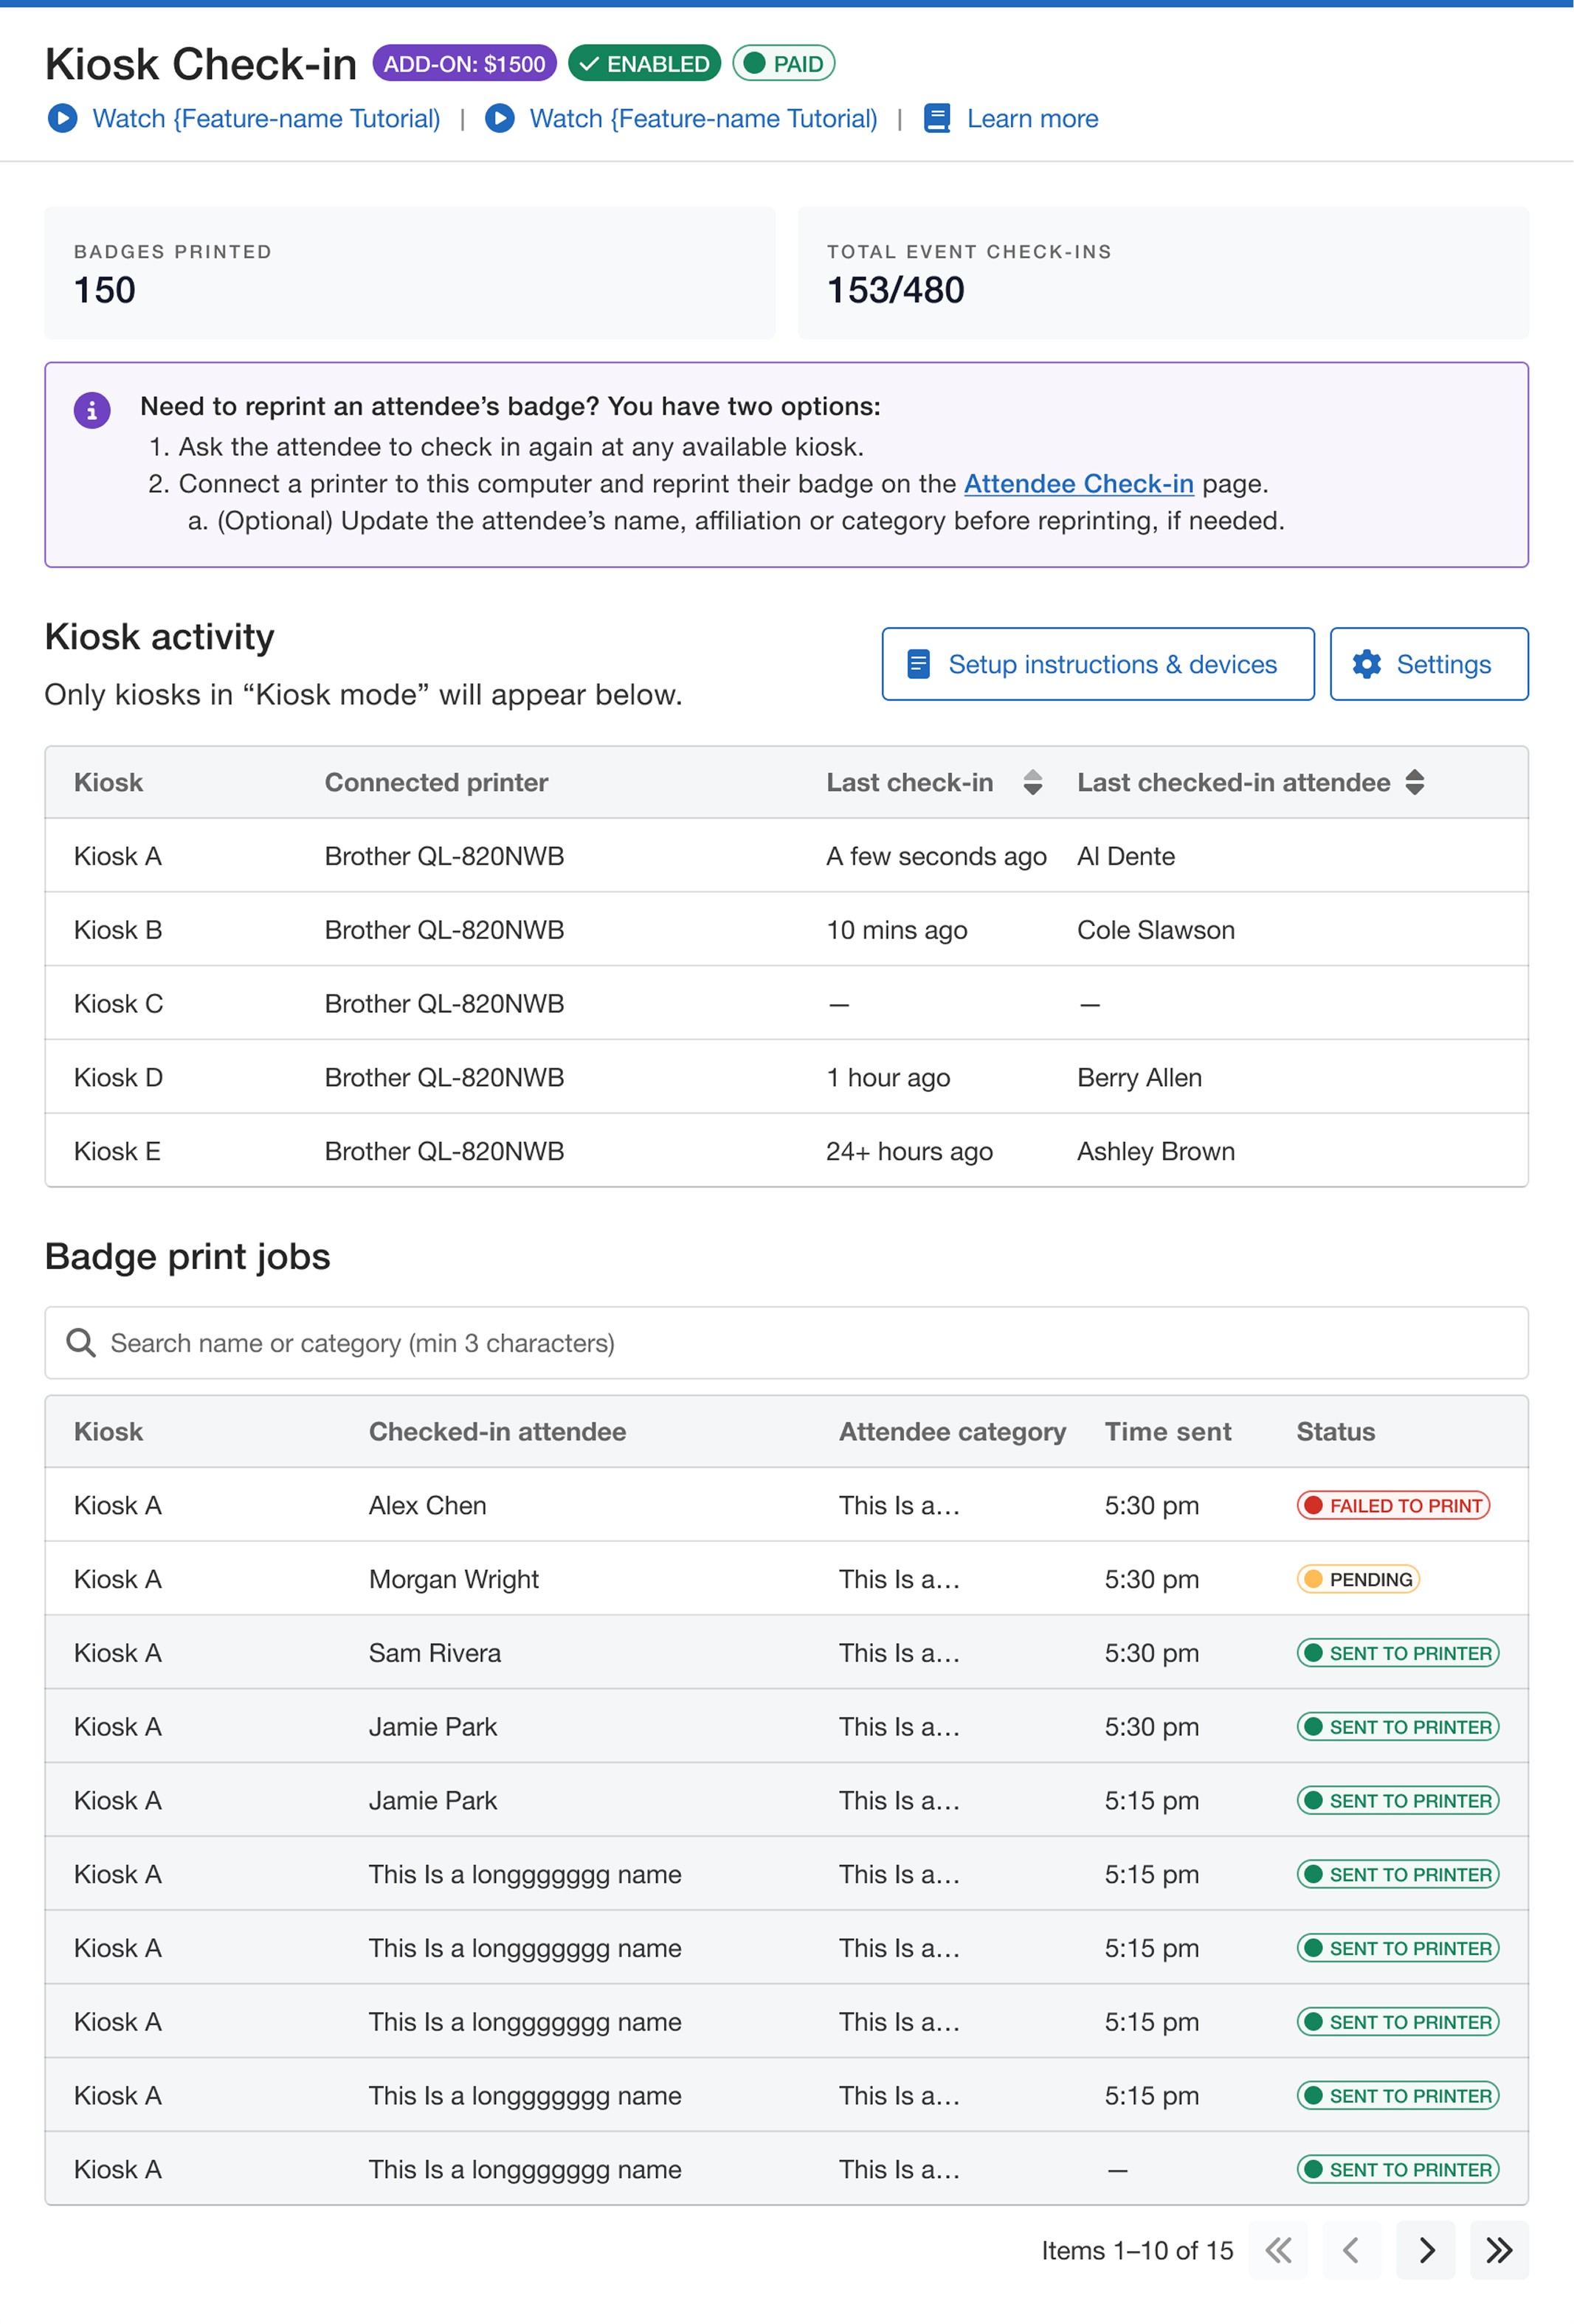Viewport: 1574px width, 2324px height.
Task: Click the second tutorial play icon
Action: pyautogui.click(x=499, y=118)
